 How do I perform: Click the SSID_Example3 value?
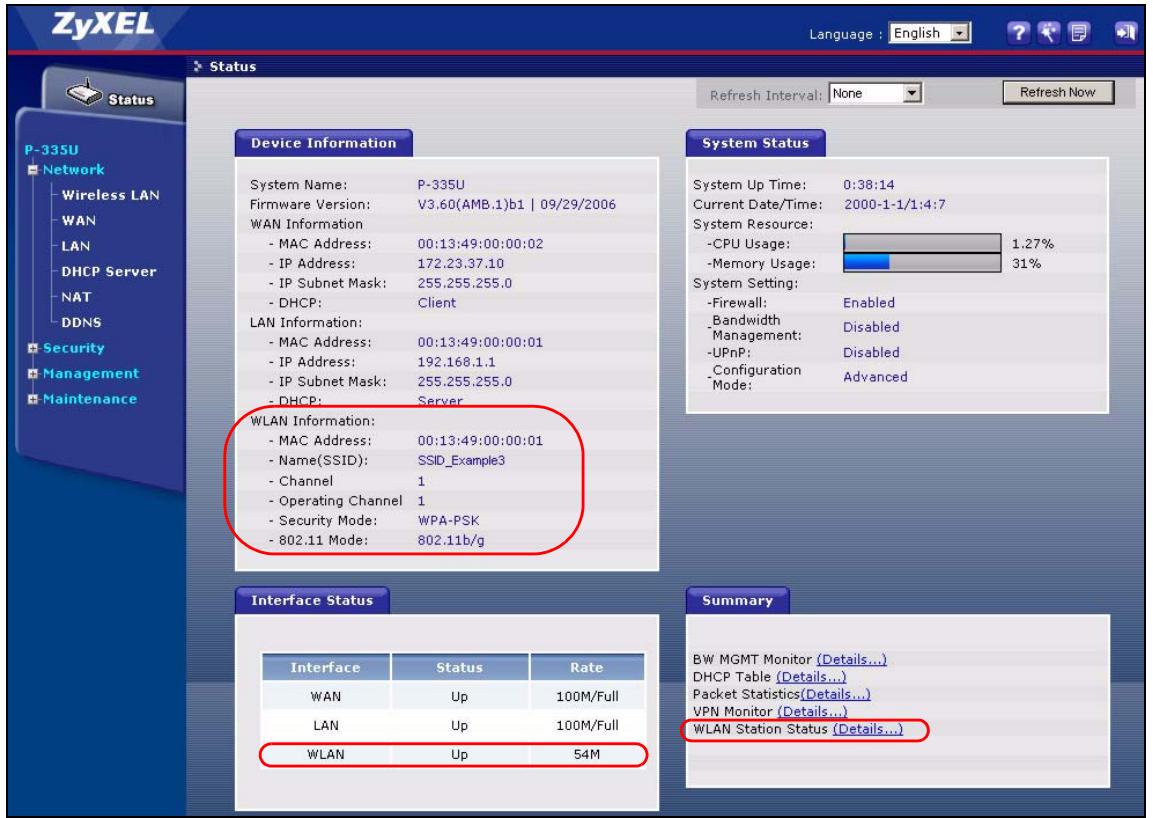click(x=461, y=460)
